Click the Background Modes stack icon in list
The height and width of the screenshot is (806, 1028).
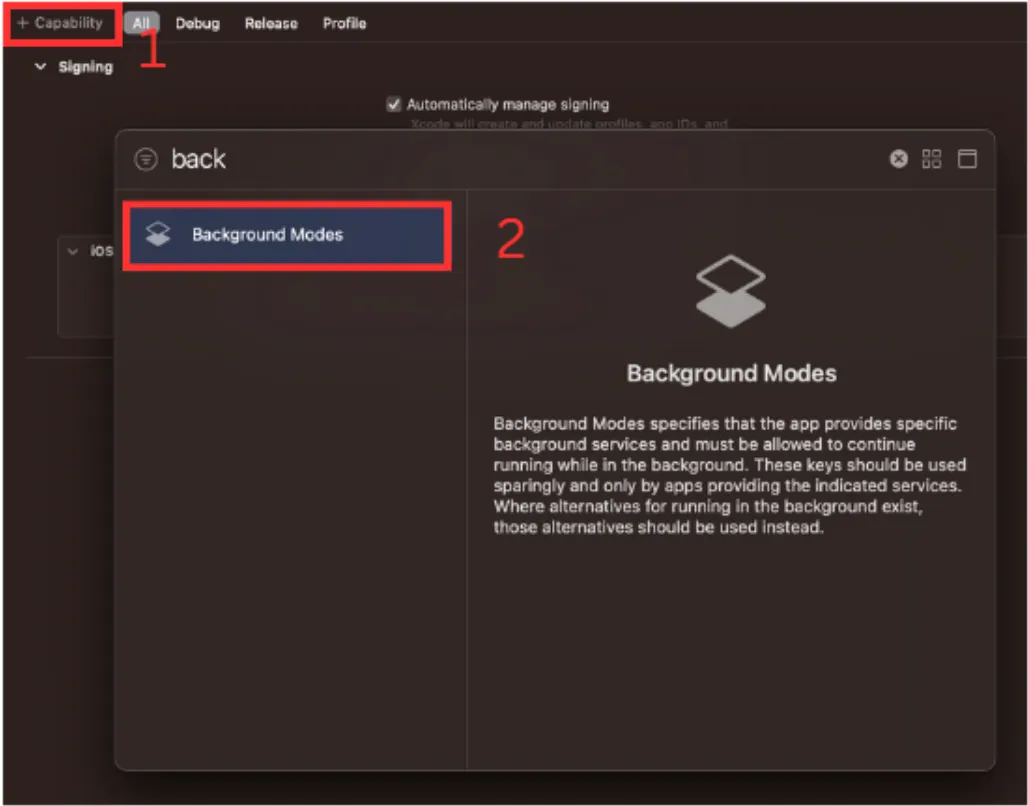tap(158, 234)
